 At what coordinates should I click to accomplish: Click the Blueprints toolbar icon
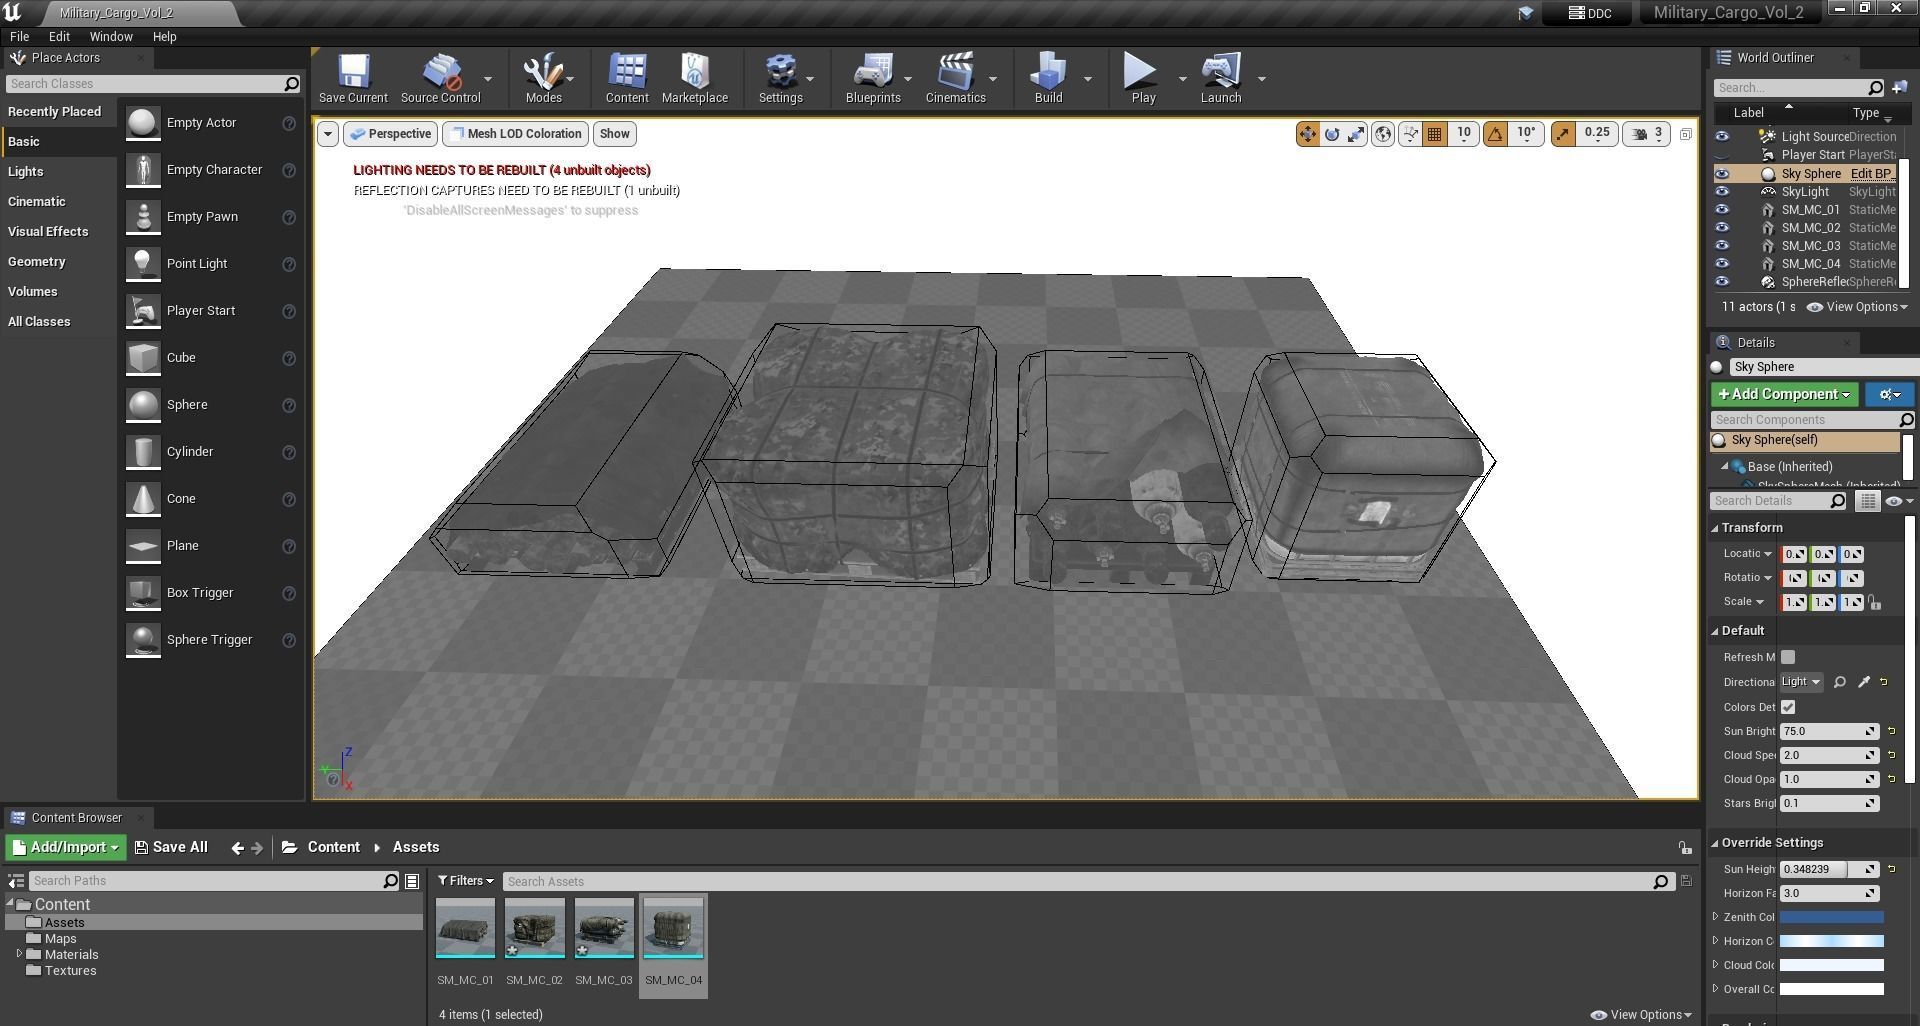tap(873, 78)
